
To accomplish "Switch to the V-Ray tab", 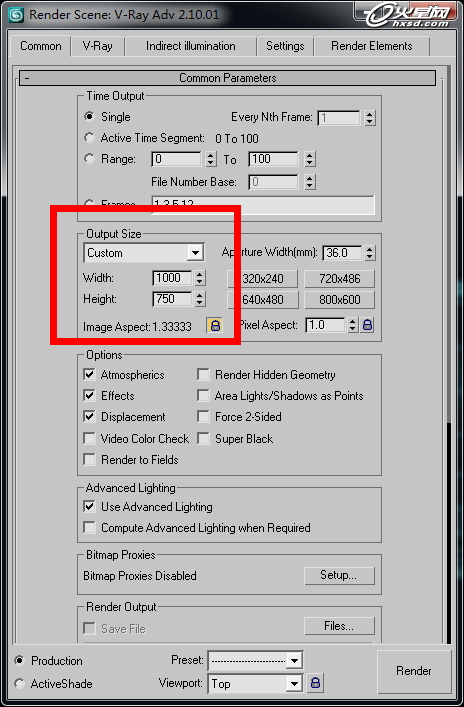I will coord(97,46).
